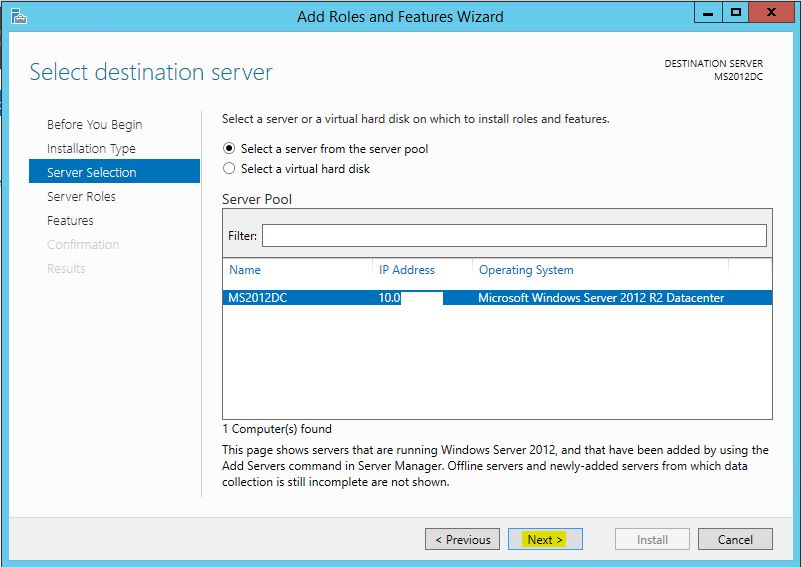Go back with the Previous button
The height and width of the screenshot is (567, 801).
(462, 539)
